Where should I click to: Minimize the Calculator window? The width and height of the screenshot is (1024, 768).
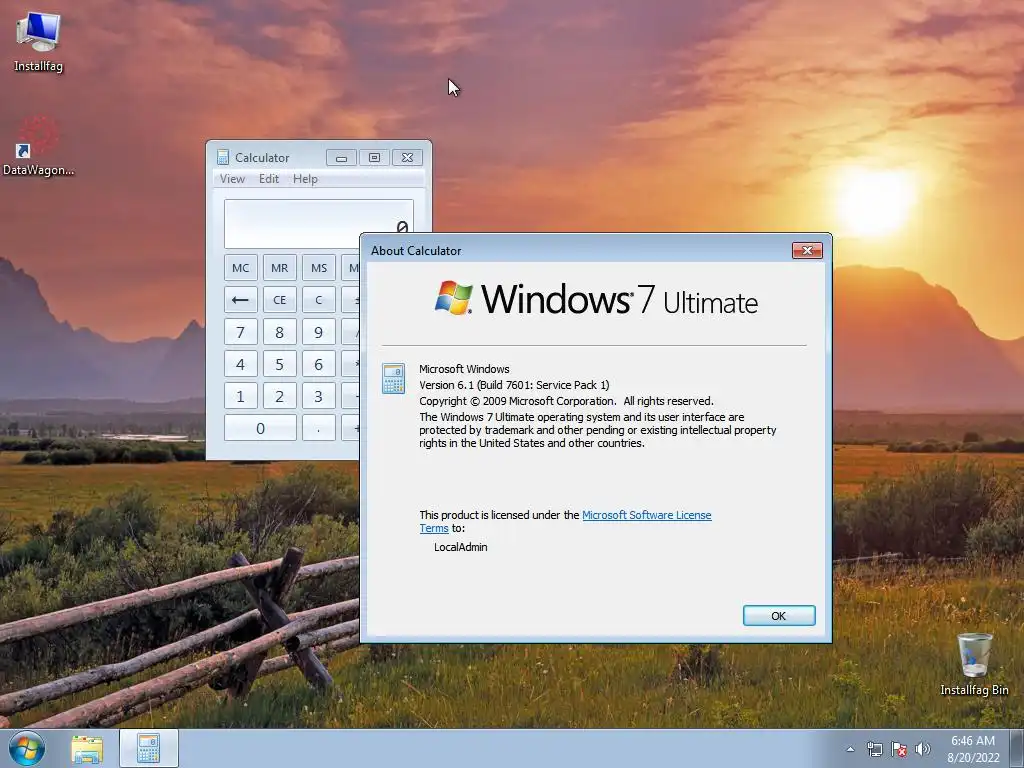tap(341, 157)
